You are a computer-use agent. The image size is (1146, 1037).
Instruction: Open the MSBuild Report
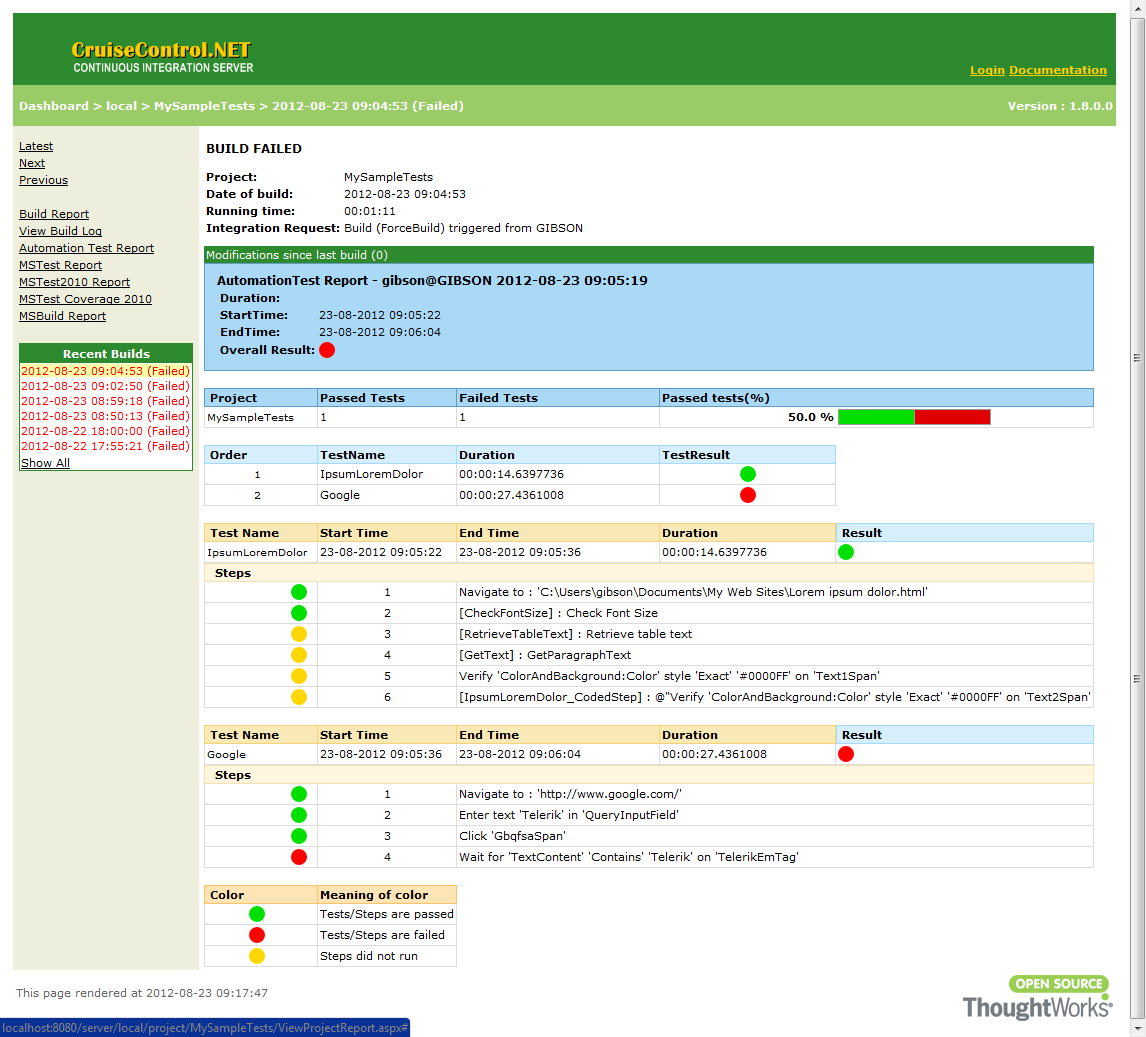[x=62, y=316]
